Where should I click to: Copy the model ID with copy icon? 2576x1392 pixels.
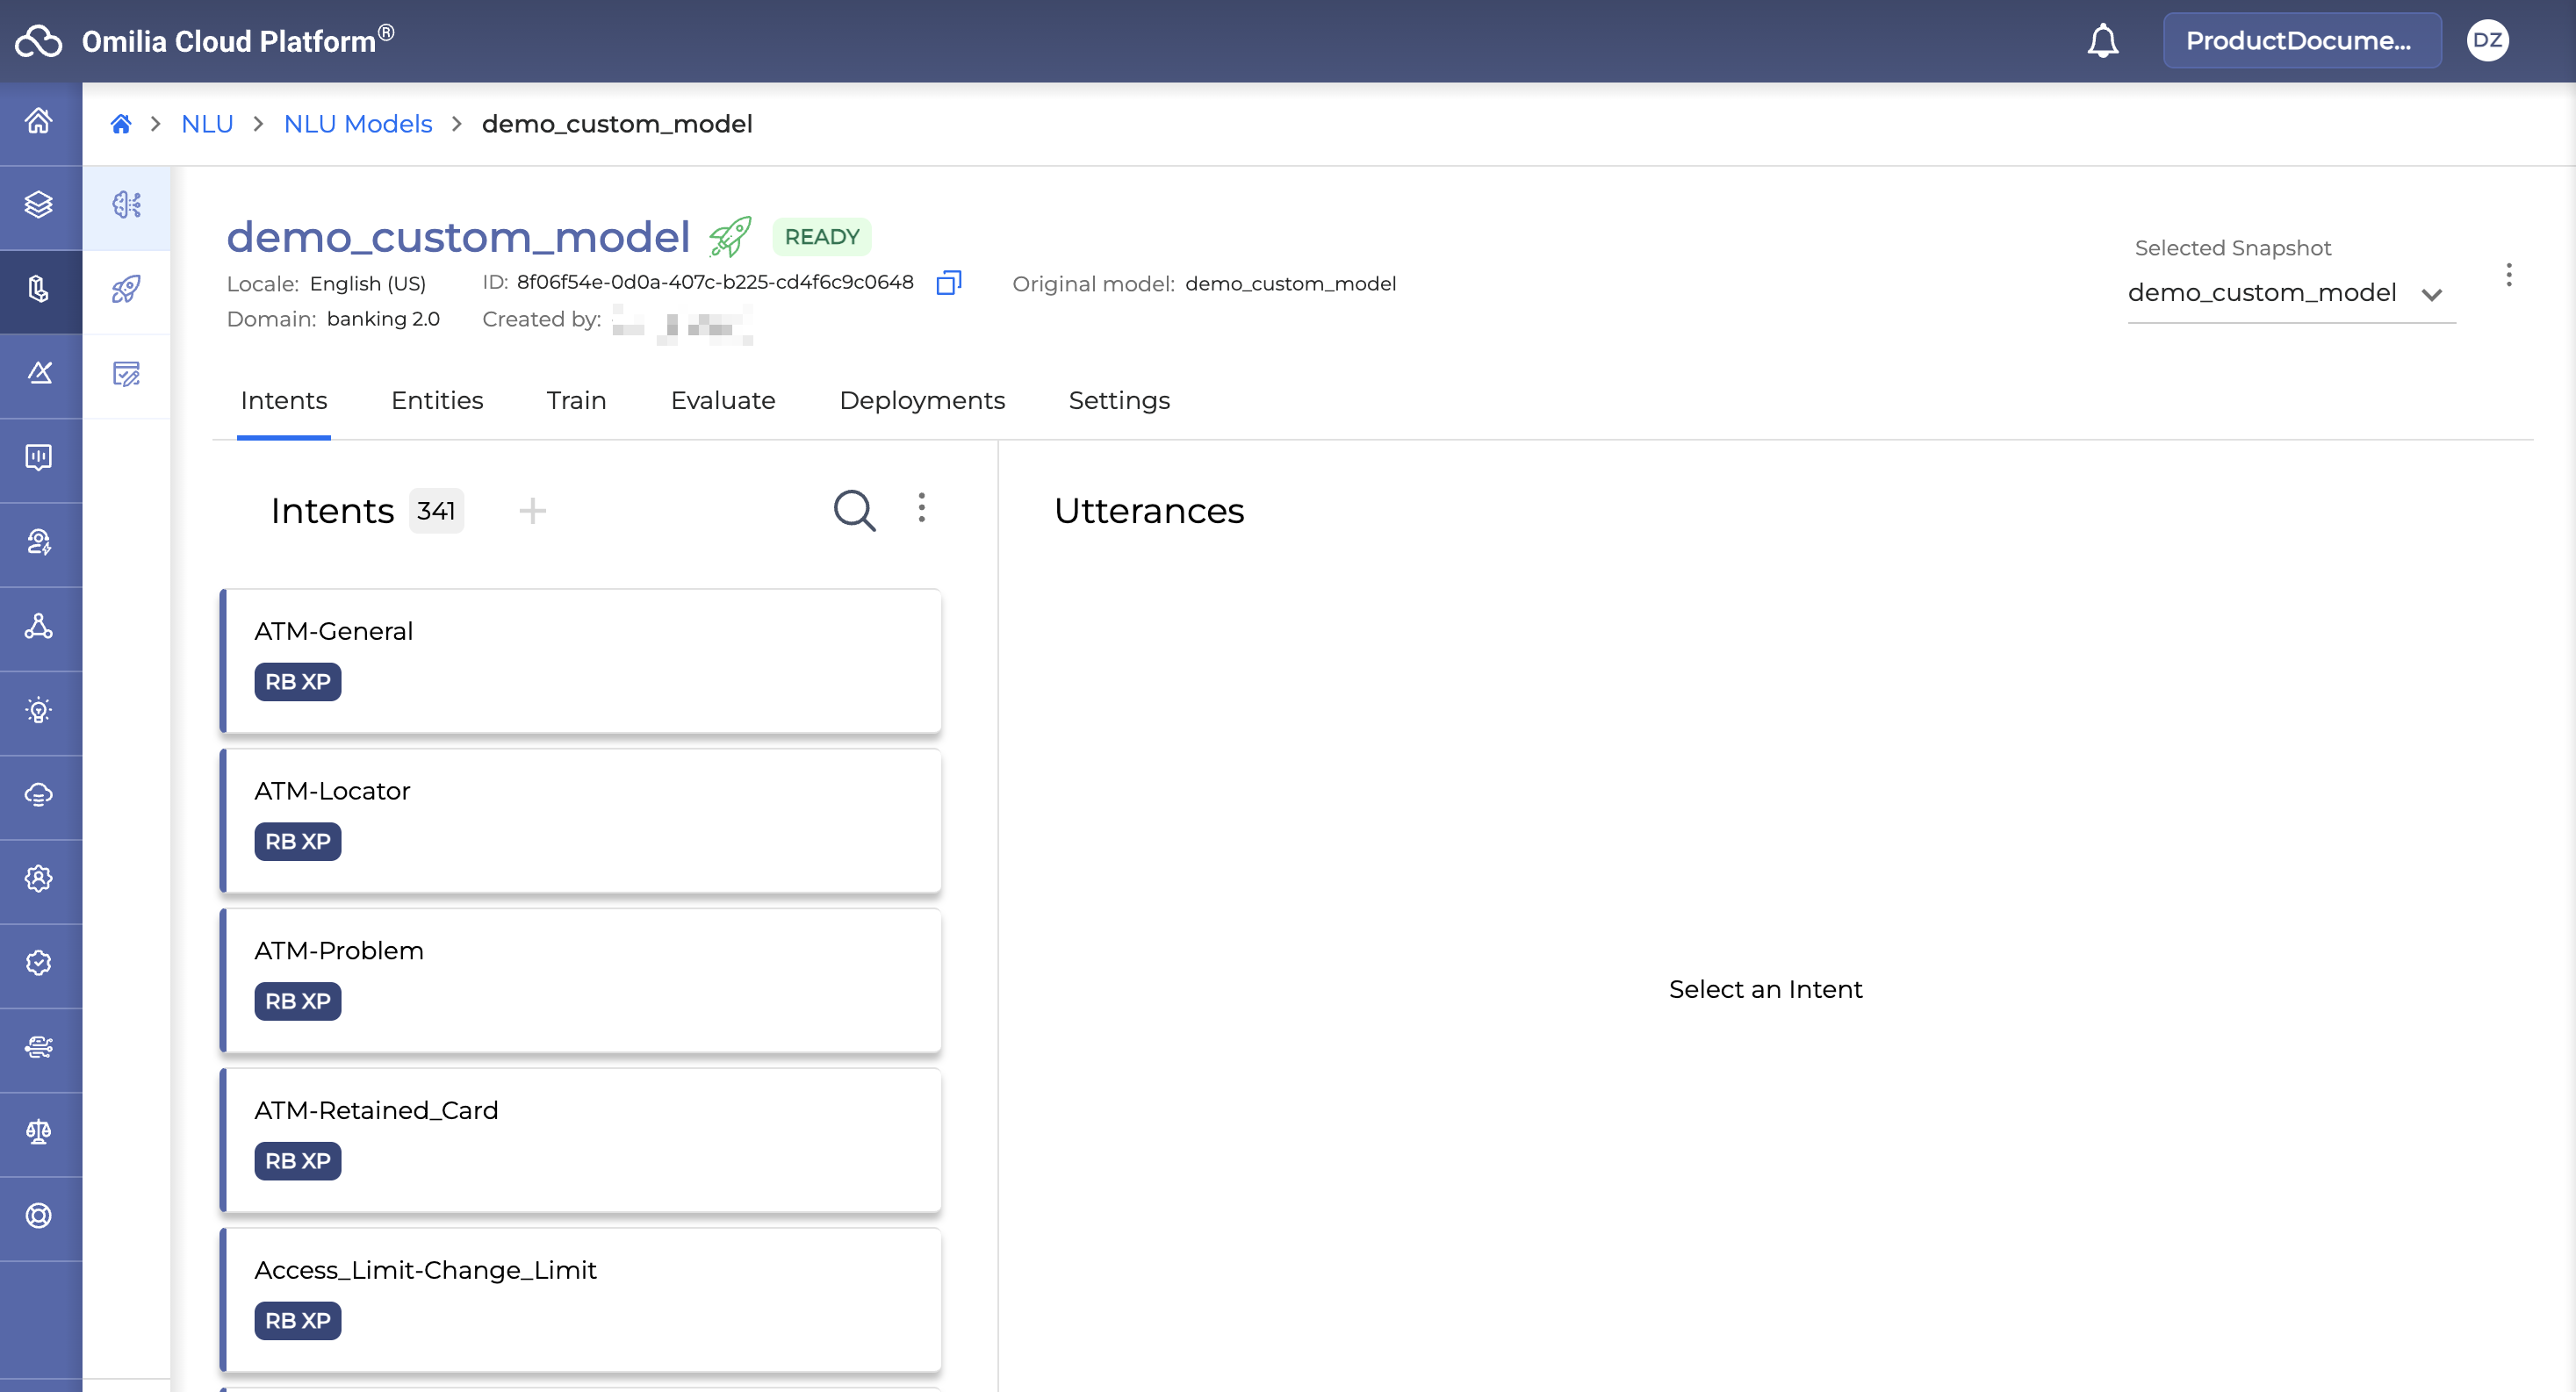pyautogui.click(x=948, y=283)
